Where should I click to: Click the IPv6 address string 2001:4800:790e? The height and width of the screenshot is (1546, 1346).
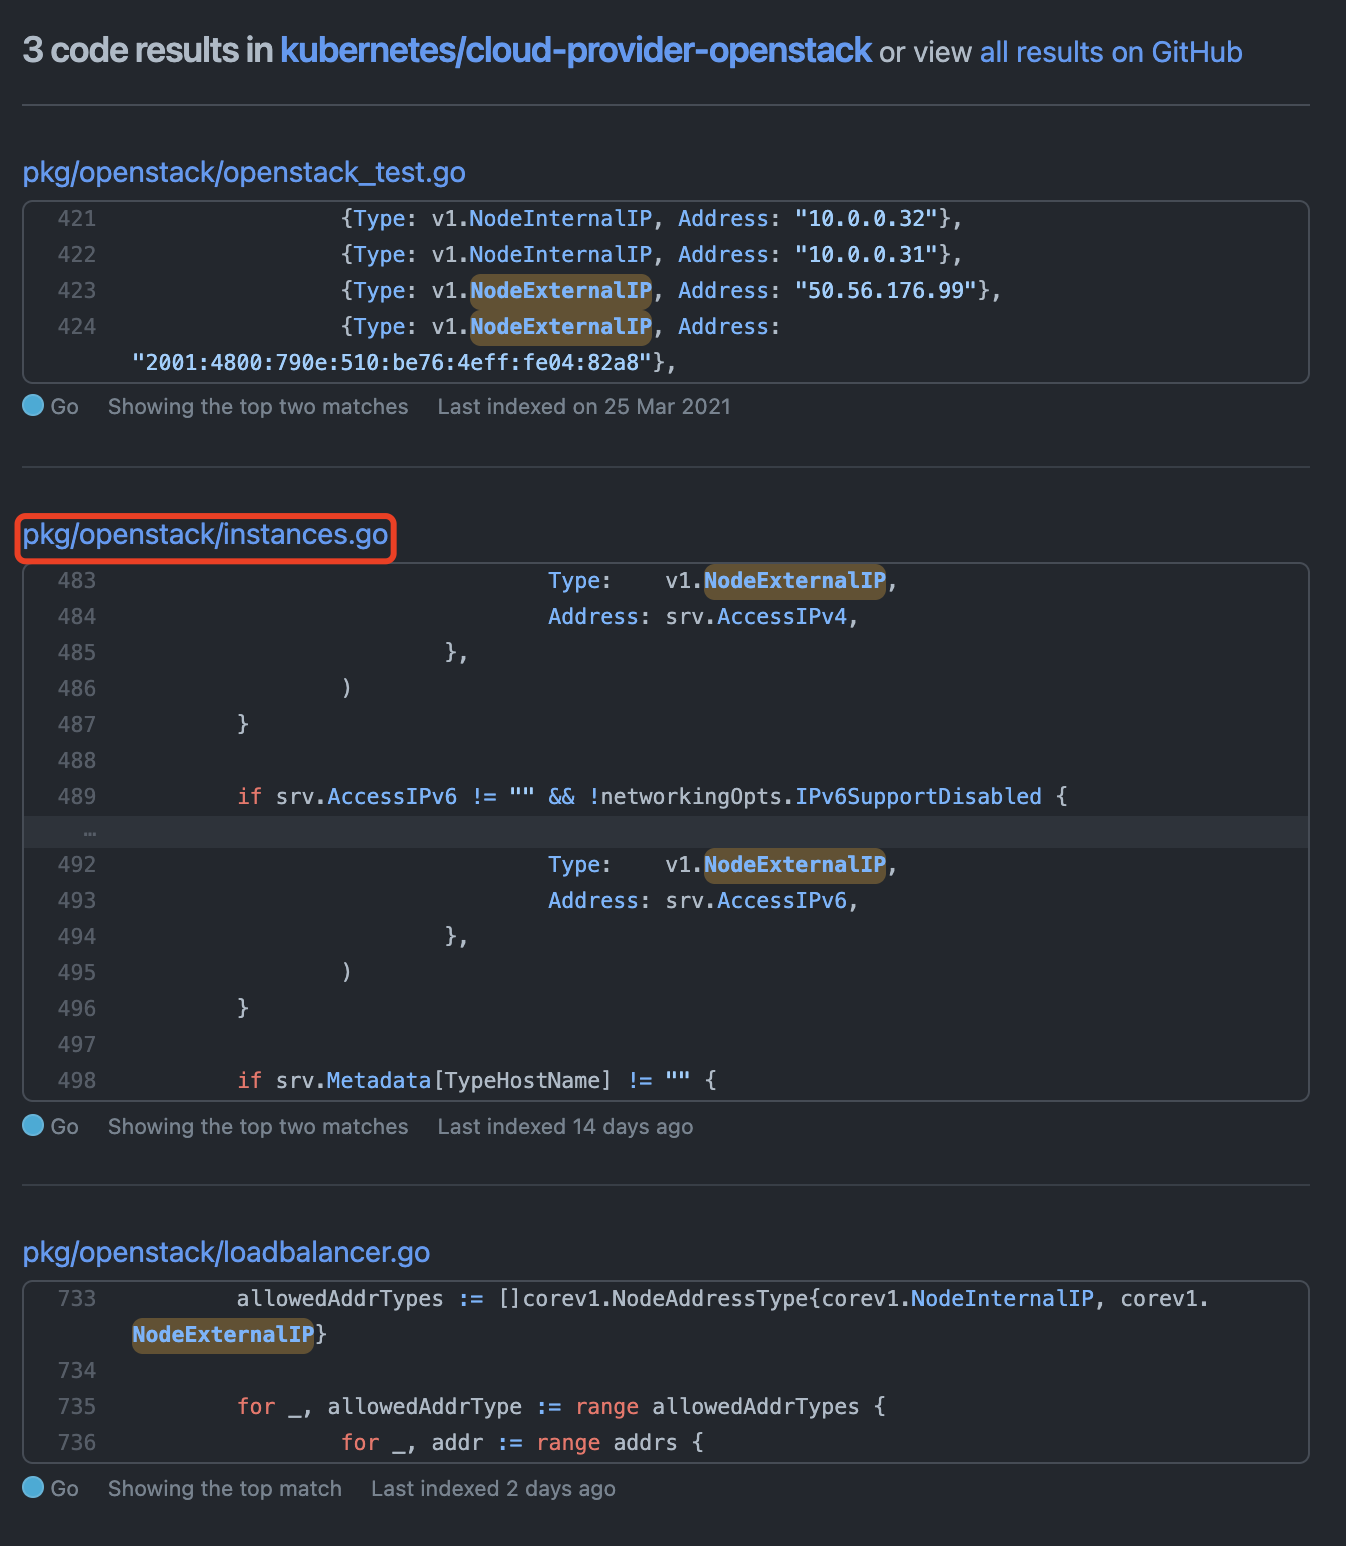pyautogui.click(x=393, y=362)
